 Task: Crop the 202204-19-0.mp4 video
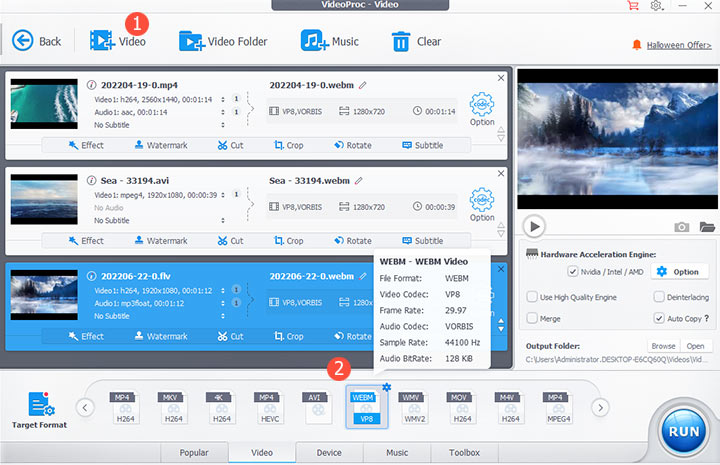(289, 145)
